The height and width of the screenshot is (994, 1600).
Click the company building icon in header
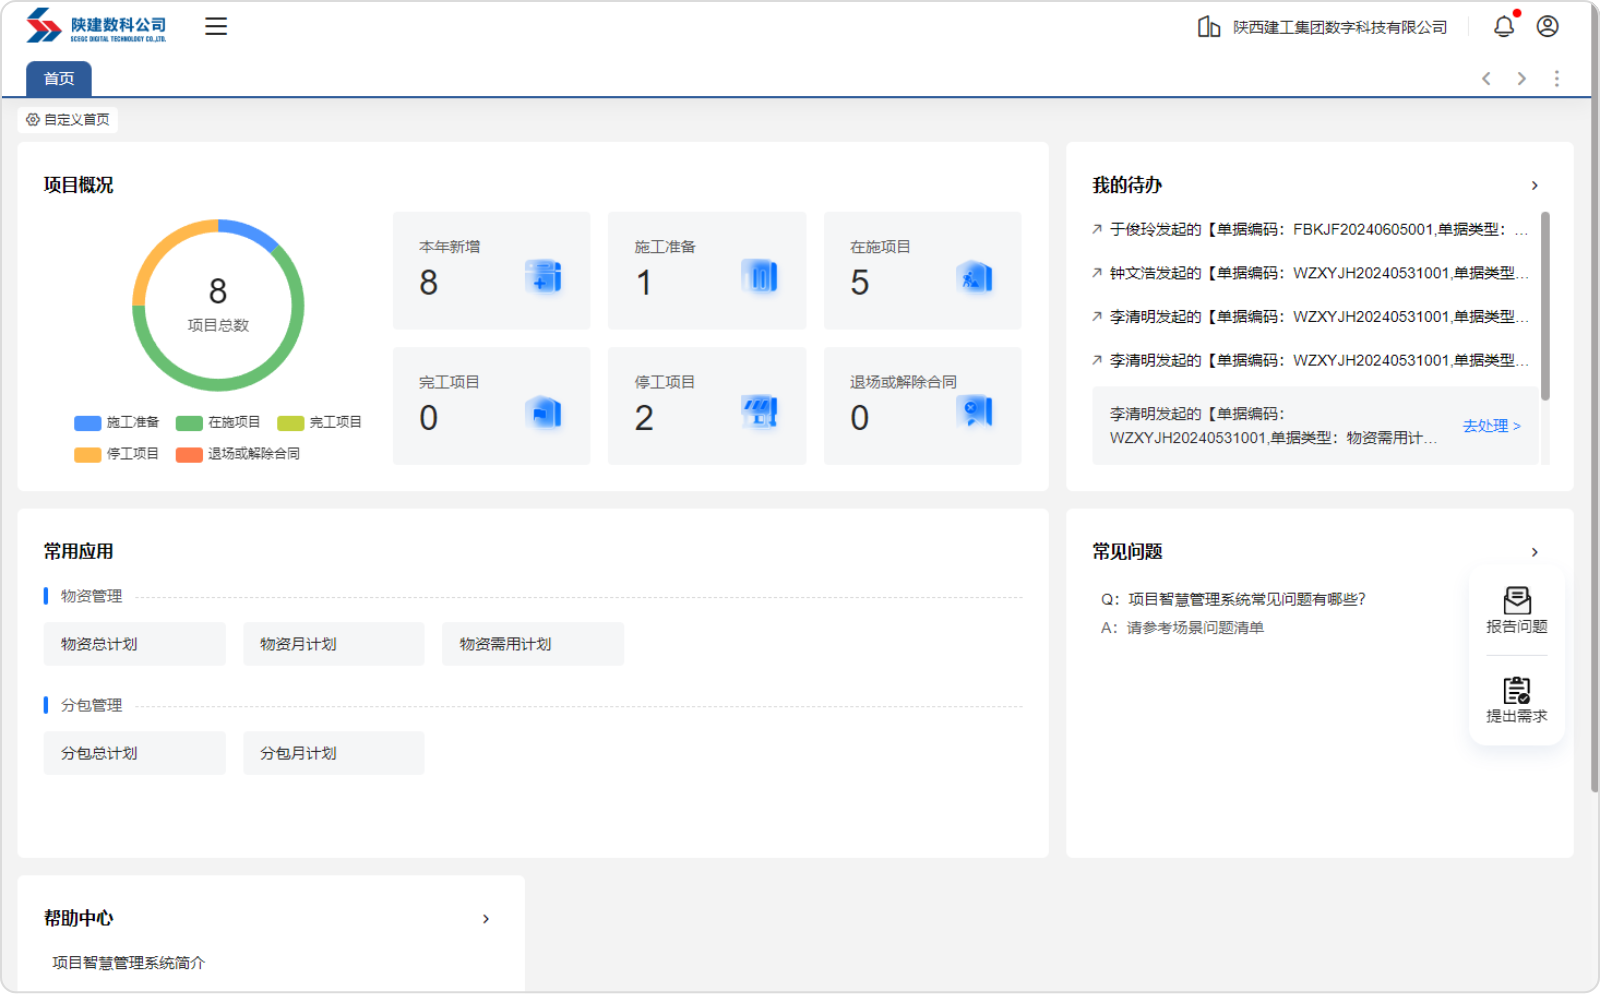[1208, 27]
